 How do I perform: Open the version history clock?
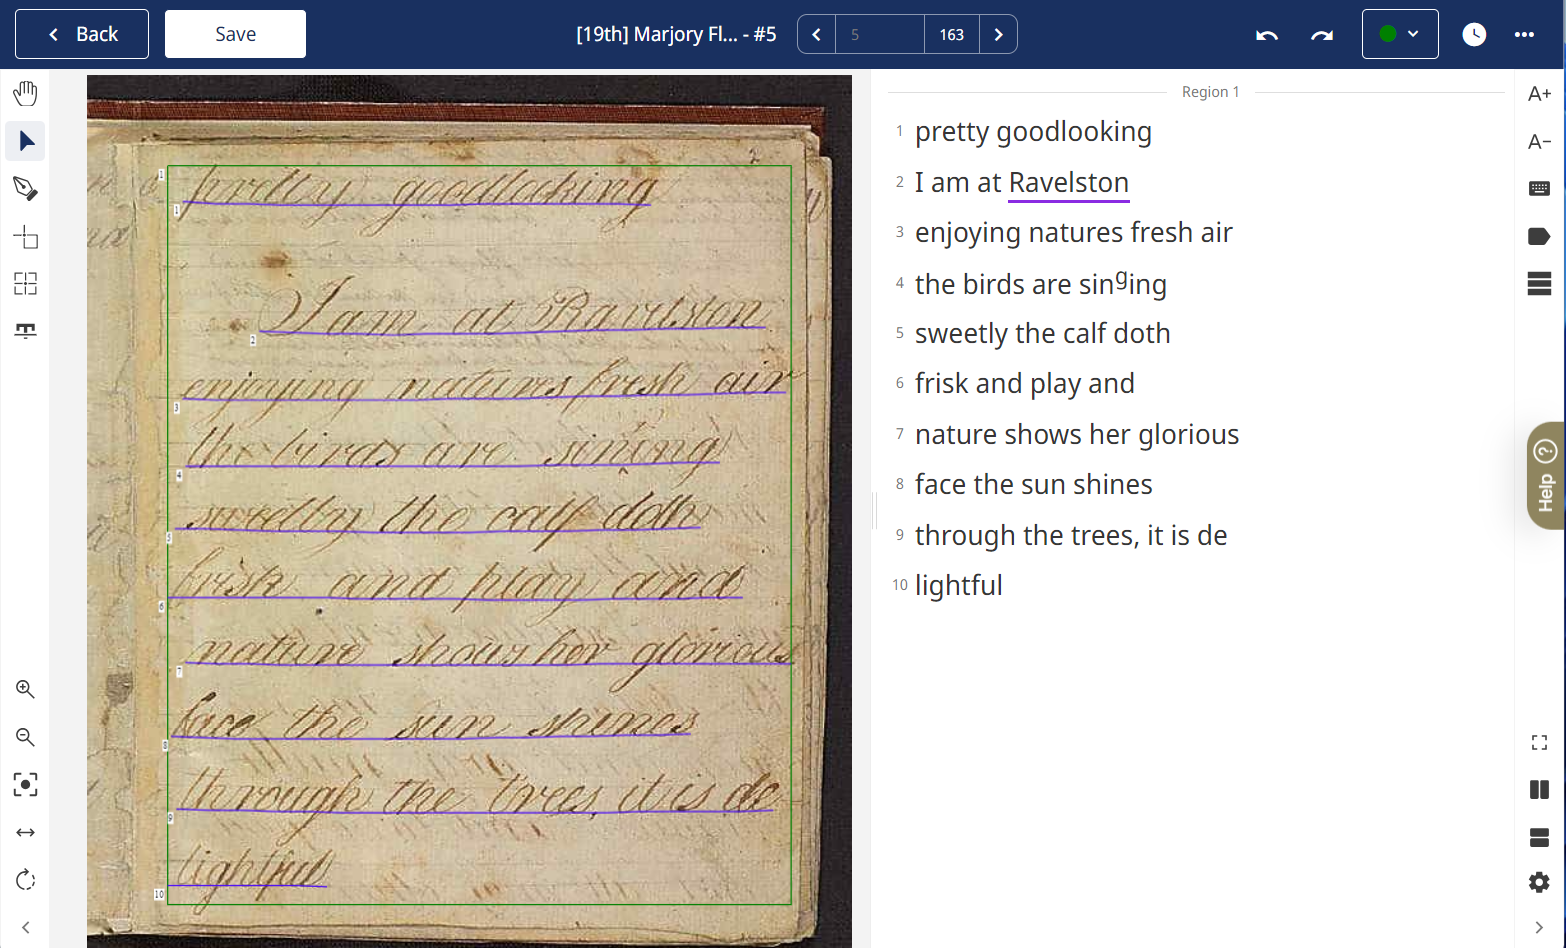1474,35
